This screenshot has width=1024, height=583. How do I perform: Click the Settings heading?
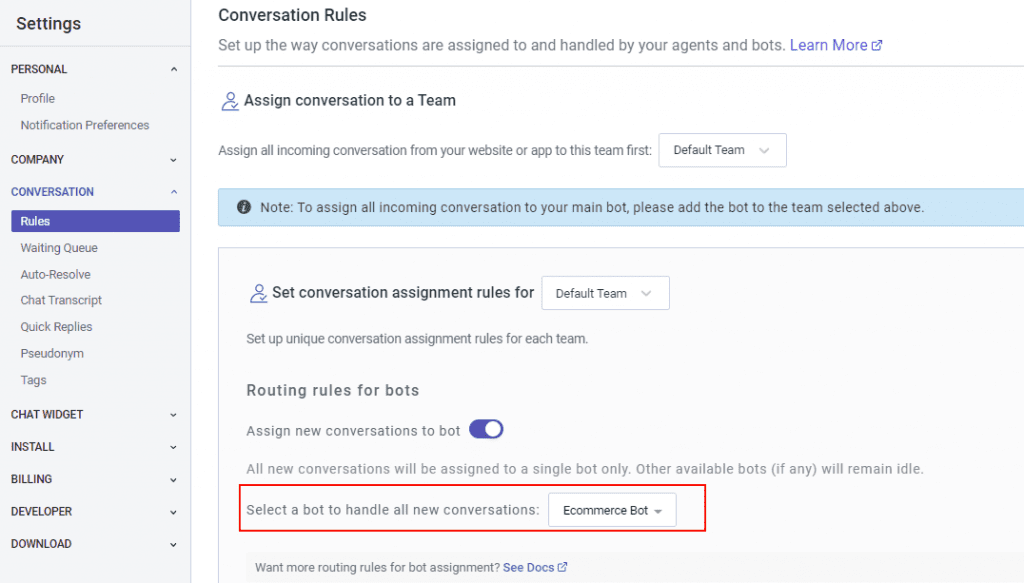click(48, 24)
